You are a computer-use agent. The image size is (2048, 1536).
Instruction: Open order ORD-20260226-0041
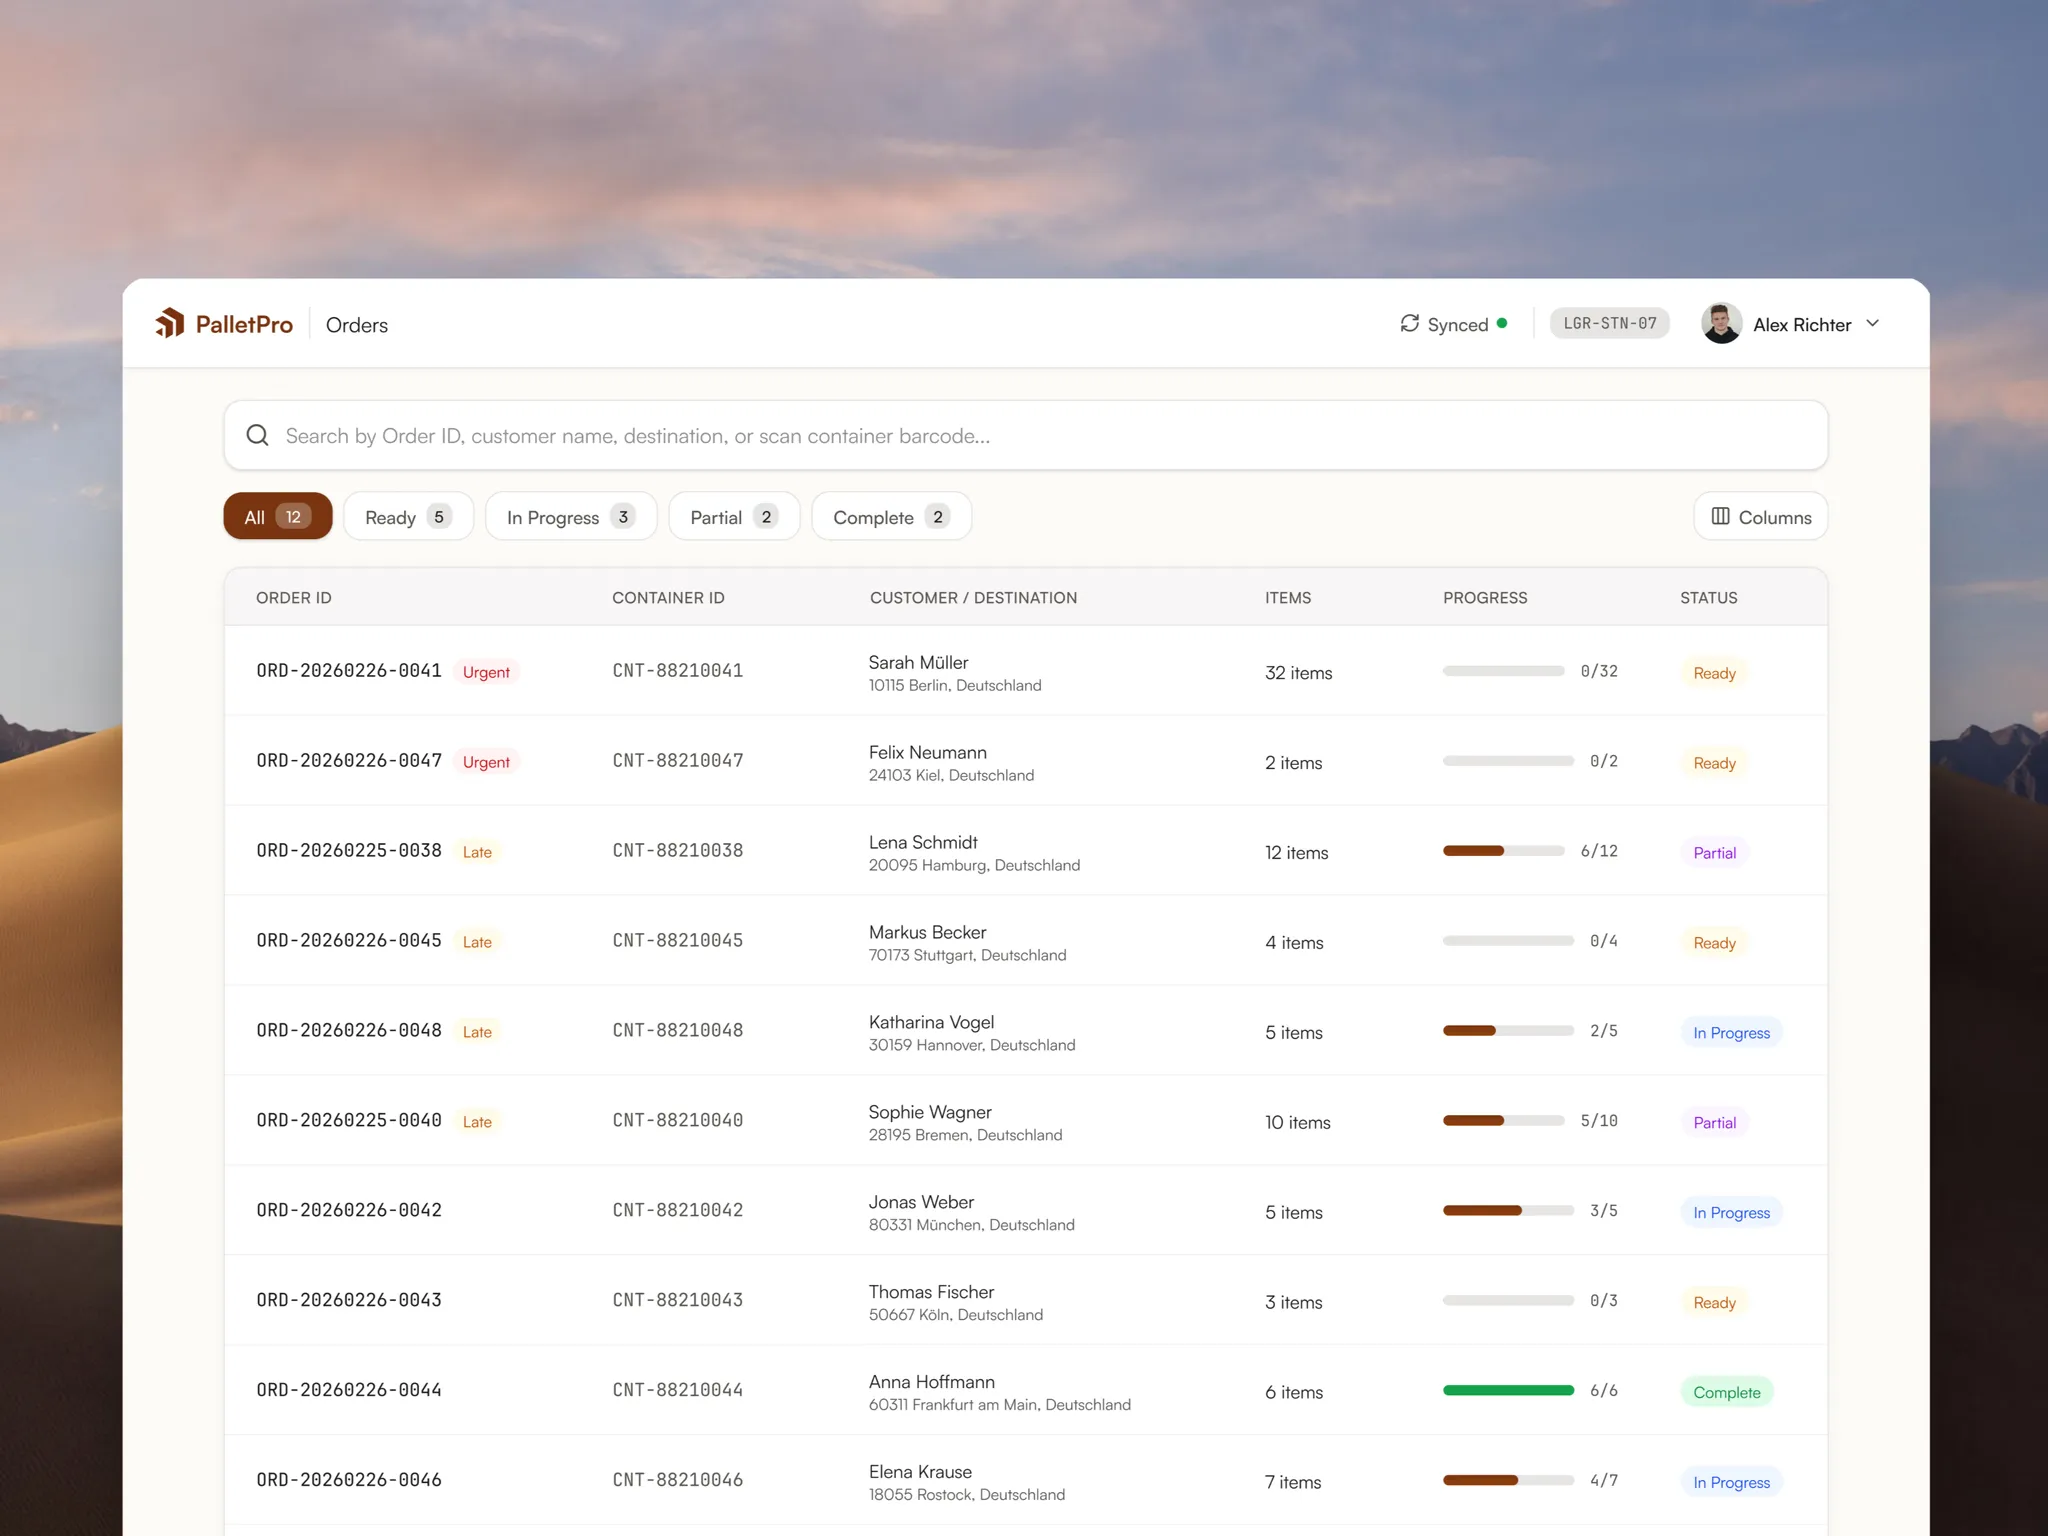click(349, 671)
